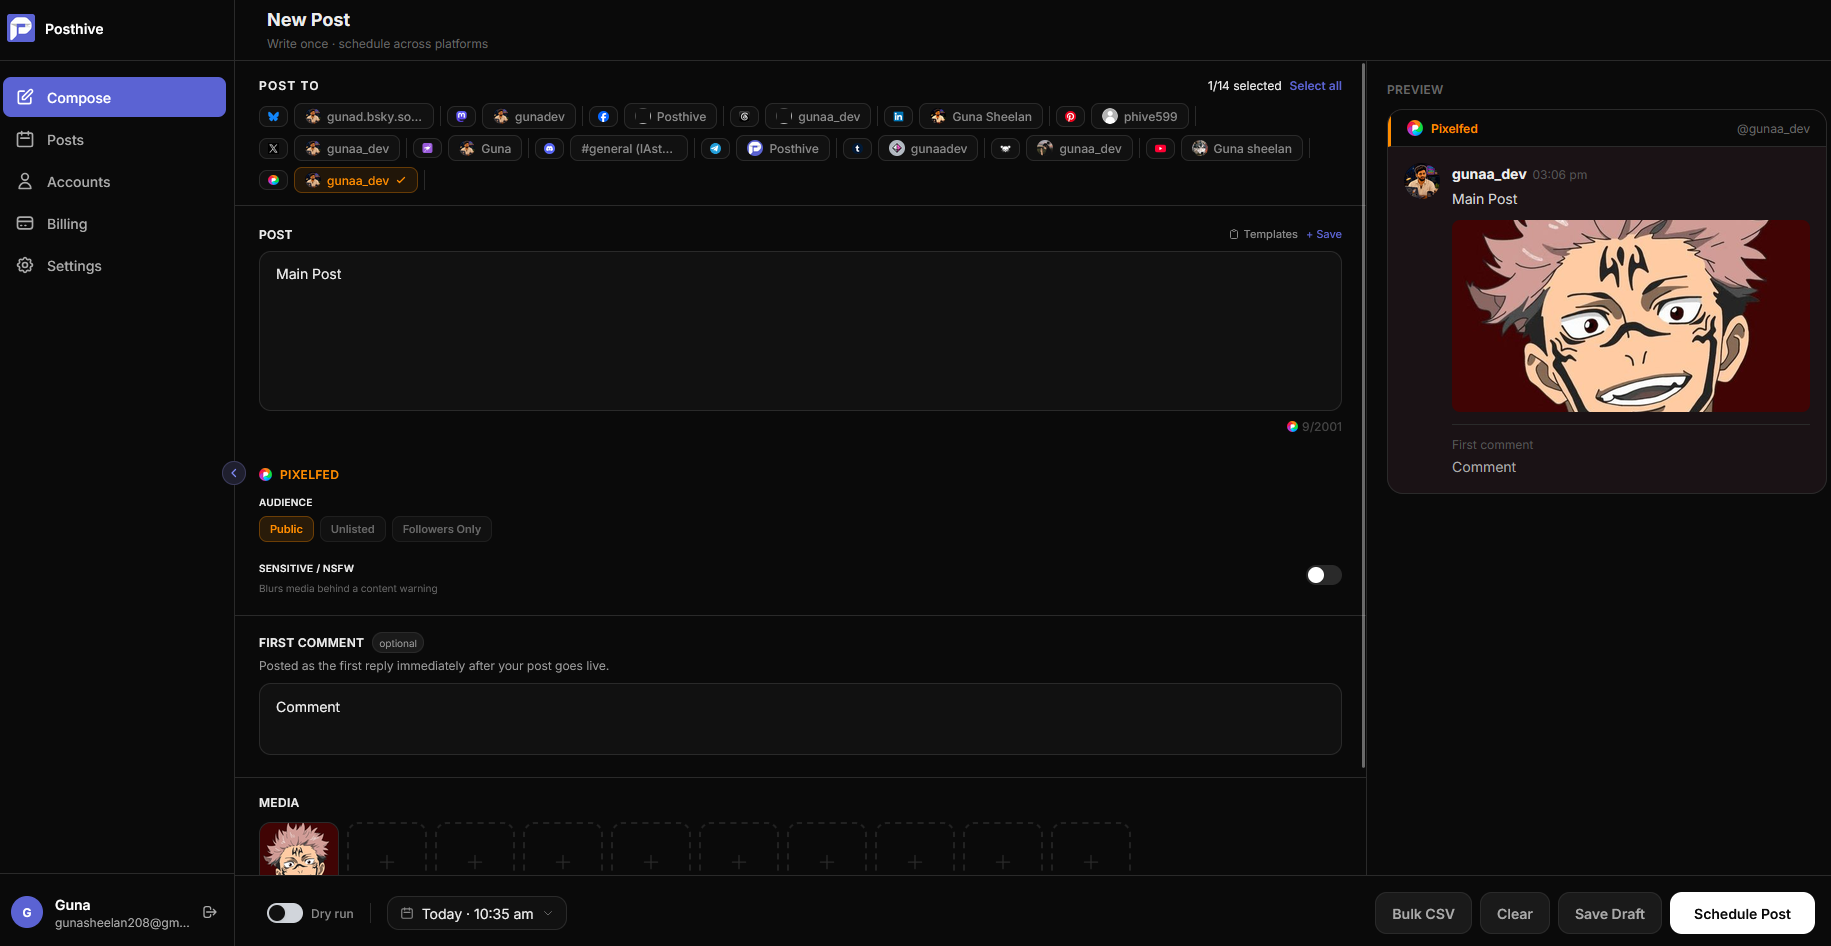Click the Mastodon platform icon in Post To
The width and height of the screenshot is (1831, 946).
point(461,117)
